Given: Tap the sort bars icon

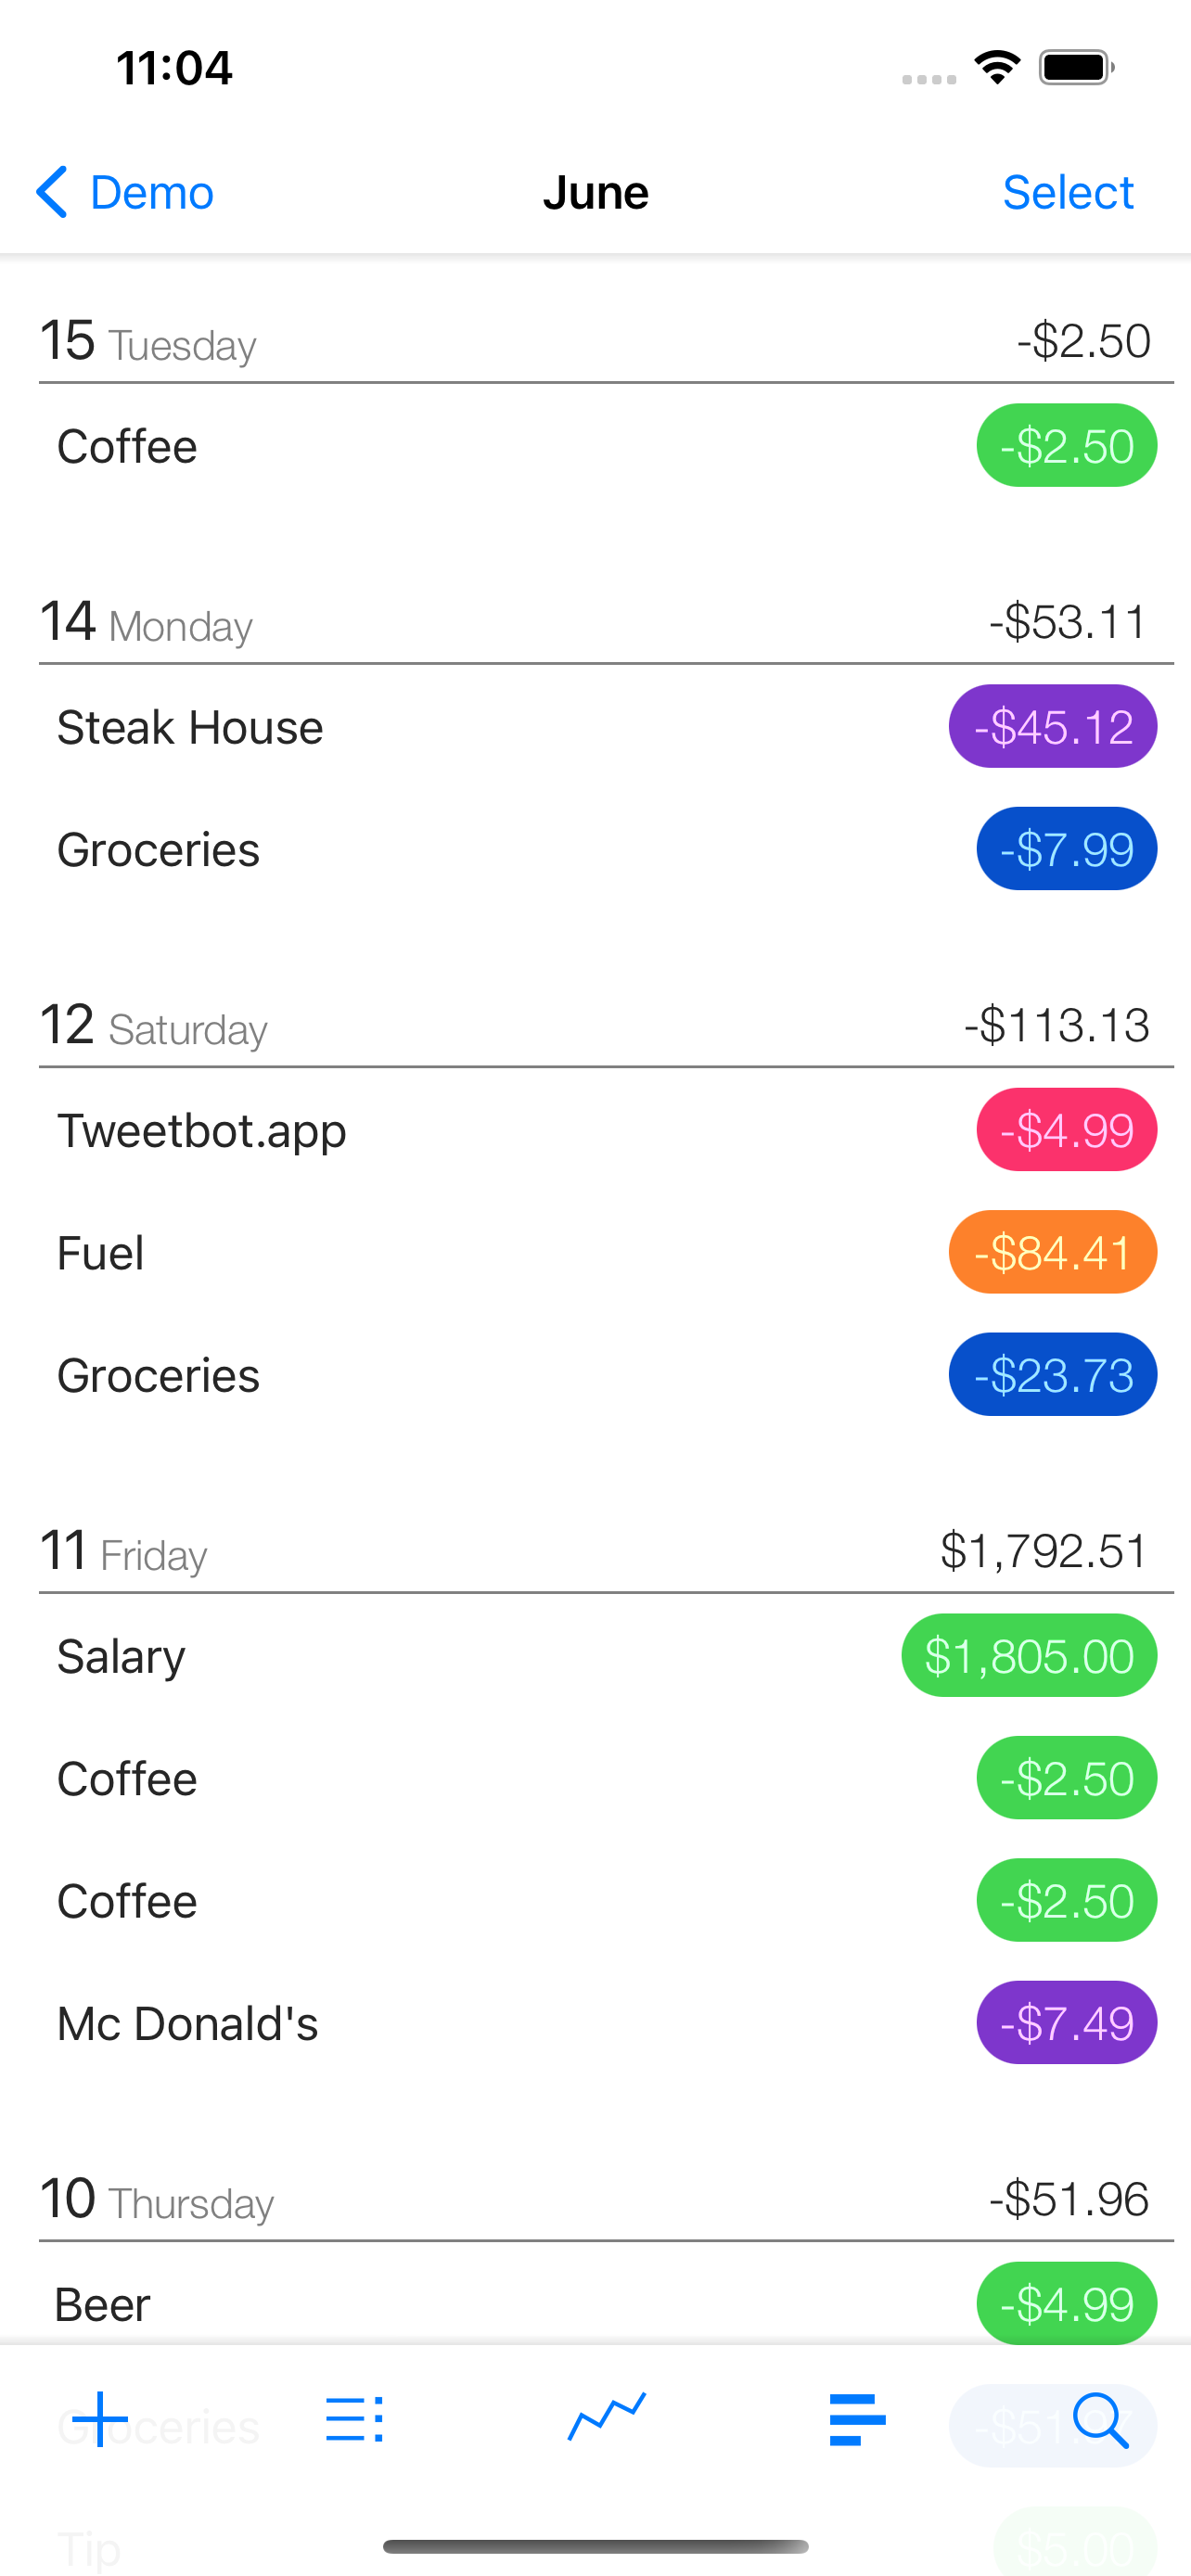Looking at the screenshot, I should coord(857,2419).
